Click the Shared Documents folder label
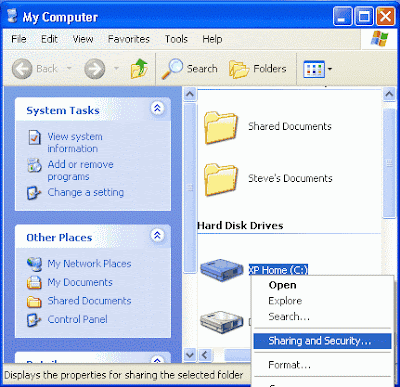 (x=290, y=126)
